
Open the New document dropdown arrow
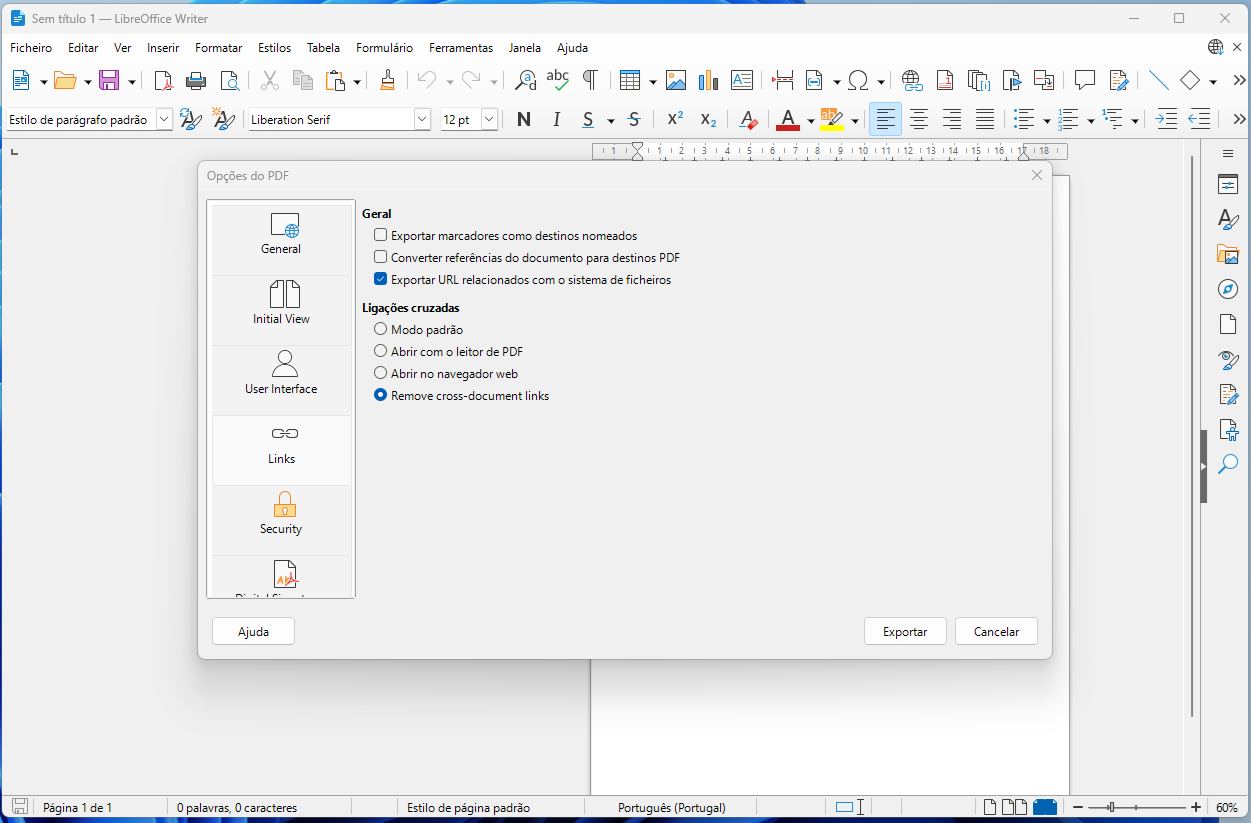[x=43, y=81]
